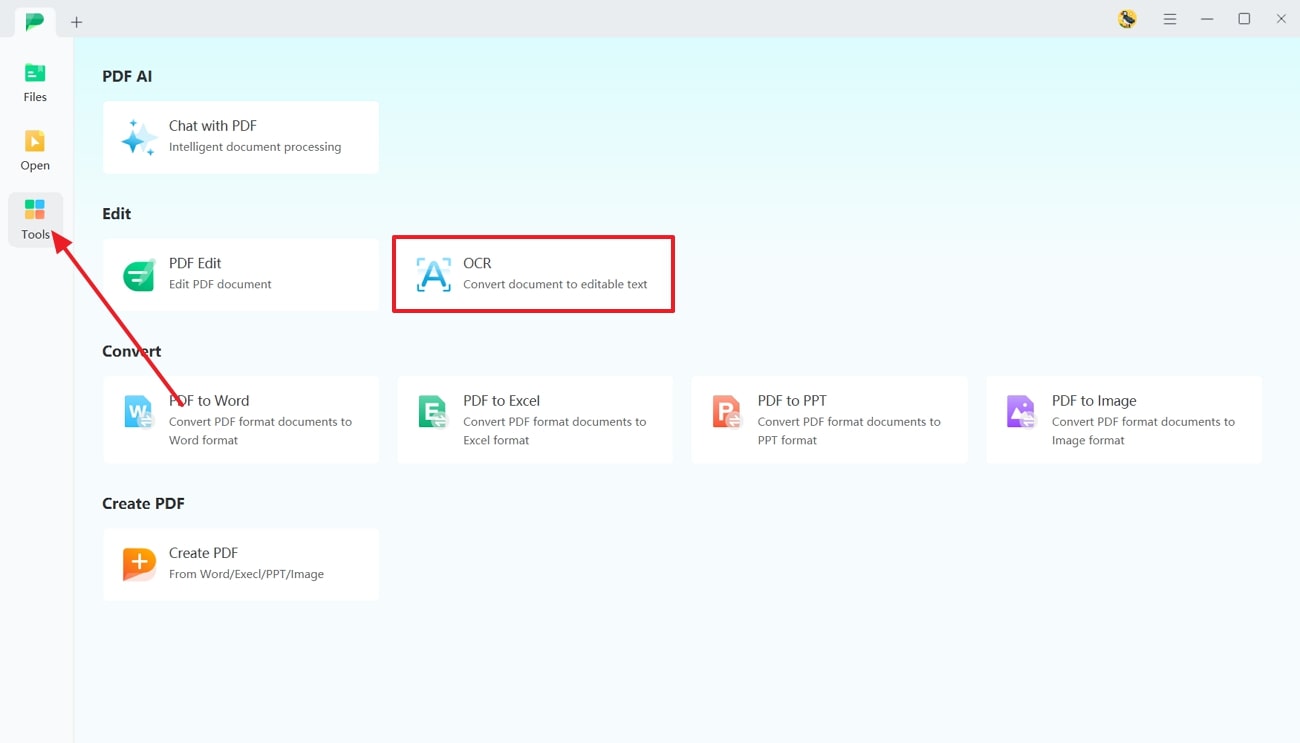This screenshot has height=743, width=1300.
Task: Click the 'PDF AI' section heading
Action: (127, 76)
